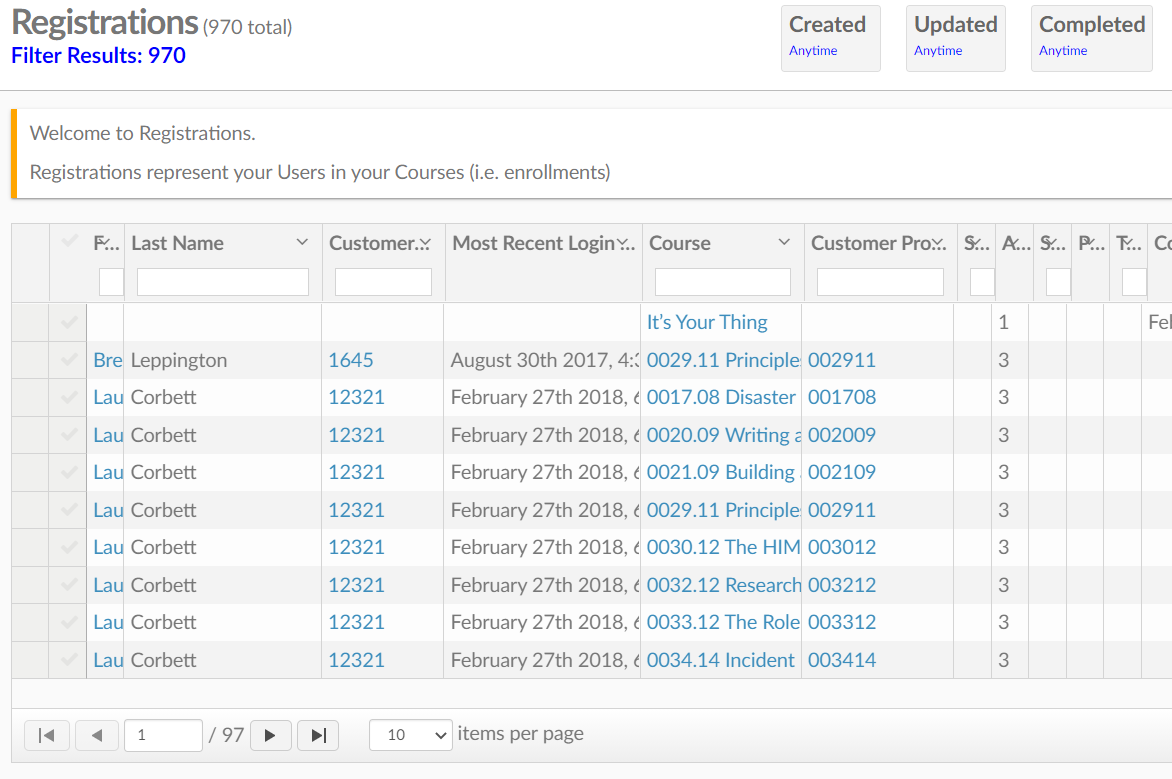The height and width of the screenshot is (779, 1172).
Task: Click the Customer filter field
Action: click(x=383, y=282)
